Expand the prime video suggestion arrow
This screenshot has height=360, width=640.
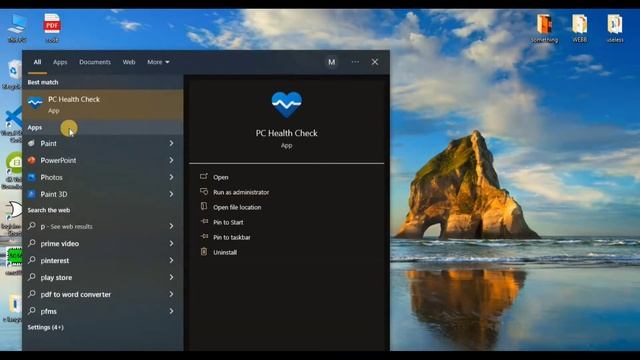click(171, 243)
